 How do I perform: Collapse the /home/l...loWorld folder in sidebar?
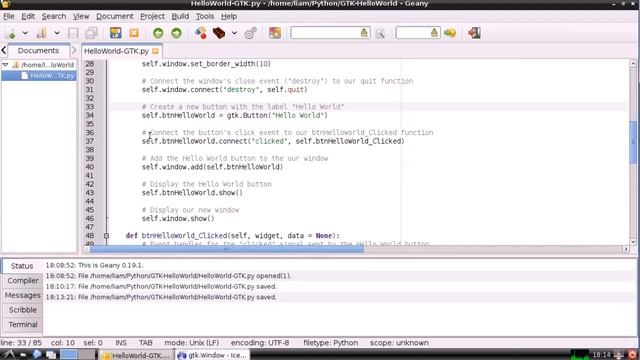coord(5,64)
